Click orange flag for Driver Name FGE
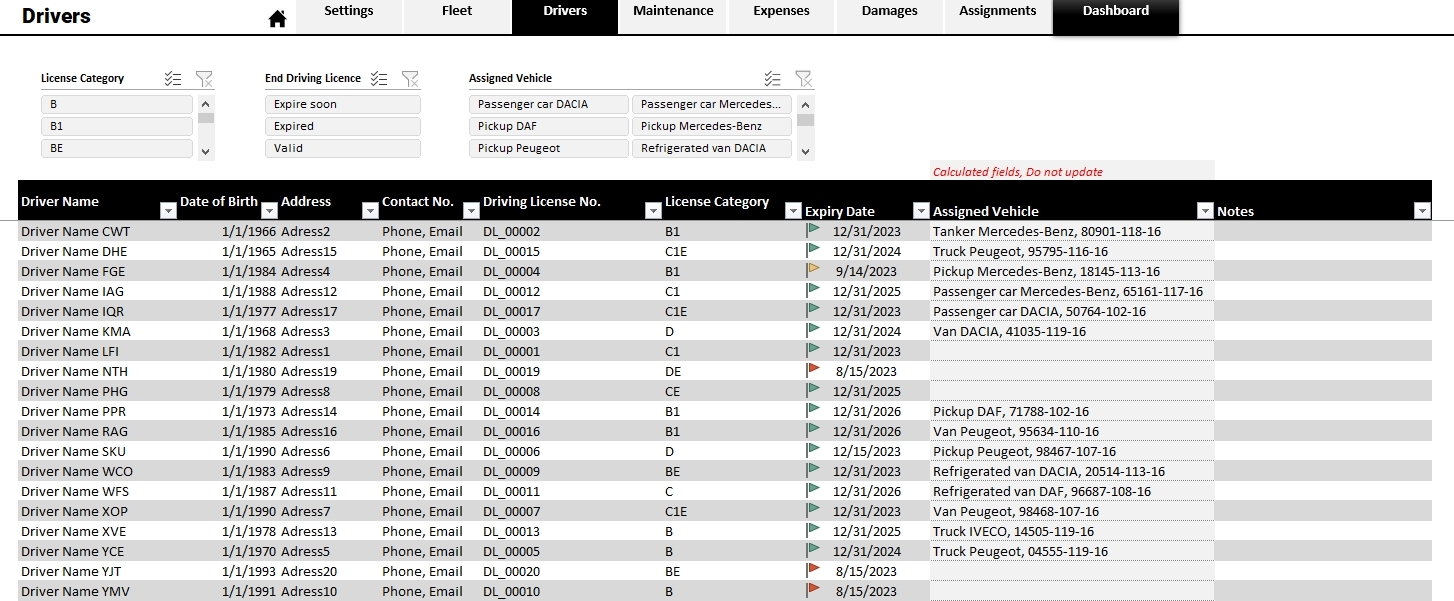 click(813, 270)
